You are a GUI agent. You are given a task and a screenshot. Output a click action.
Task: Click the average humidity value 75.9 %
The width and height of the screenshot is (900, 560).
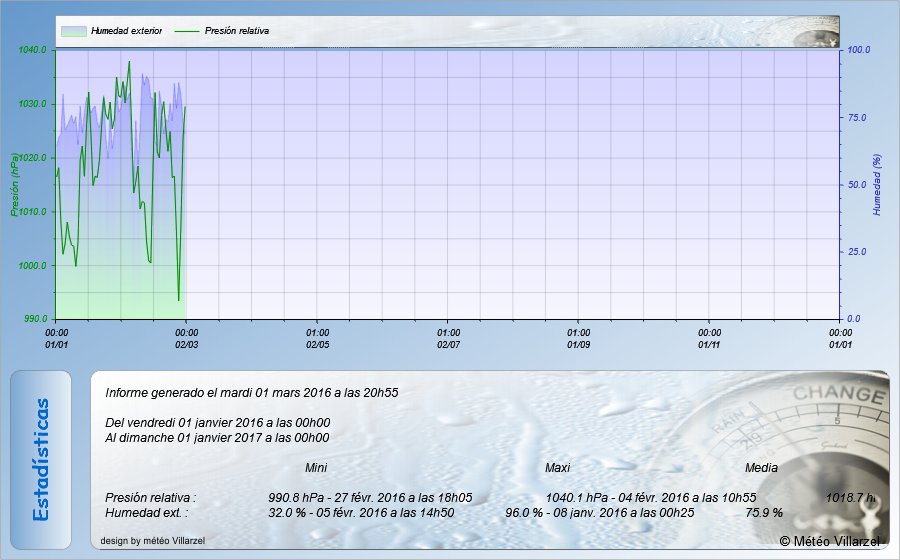coord(764,512)
